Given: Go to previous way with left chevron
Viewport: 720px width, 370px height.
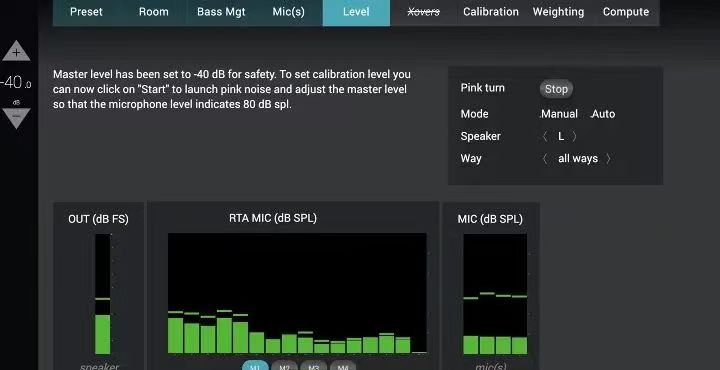Looking at the screenshot, I should click(545, 159).
